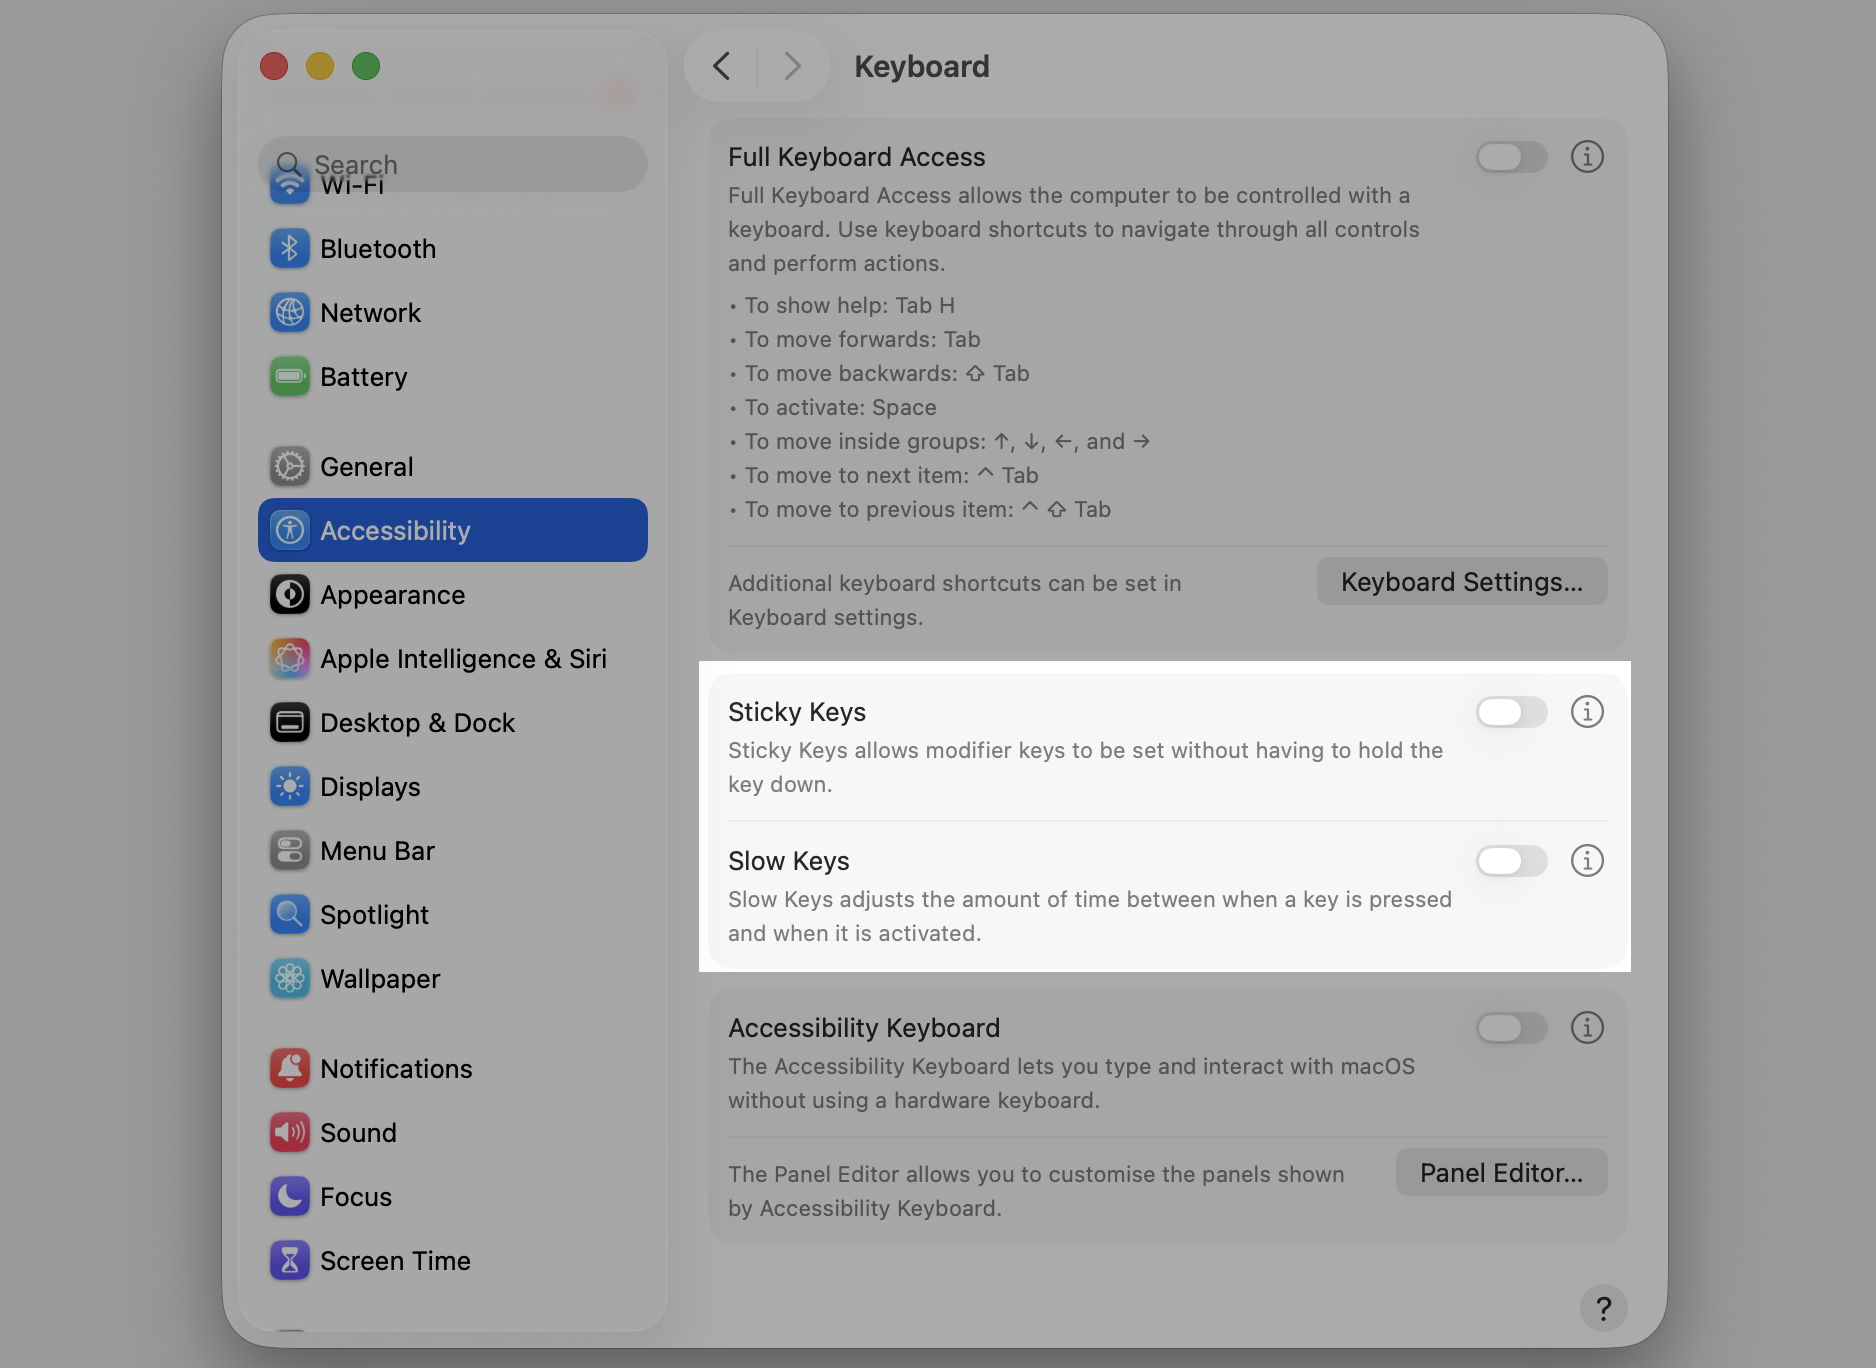Open the Panel Editor… button

1501,1172
